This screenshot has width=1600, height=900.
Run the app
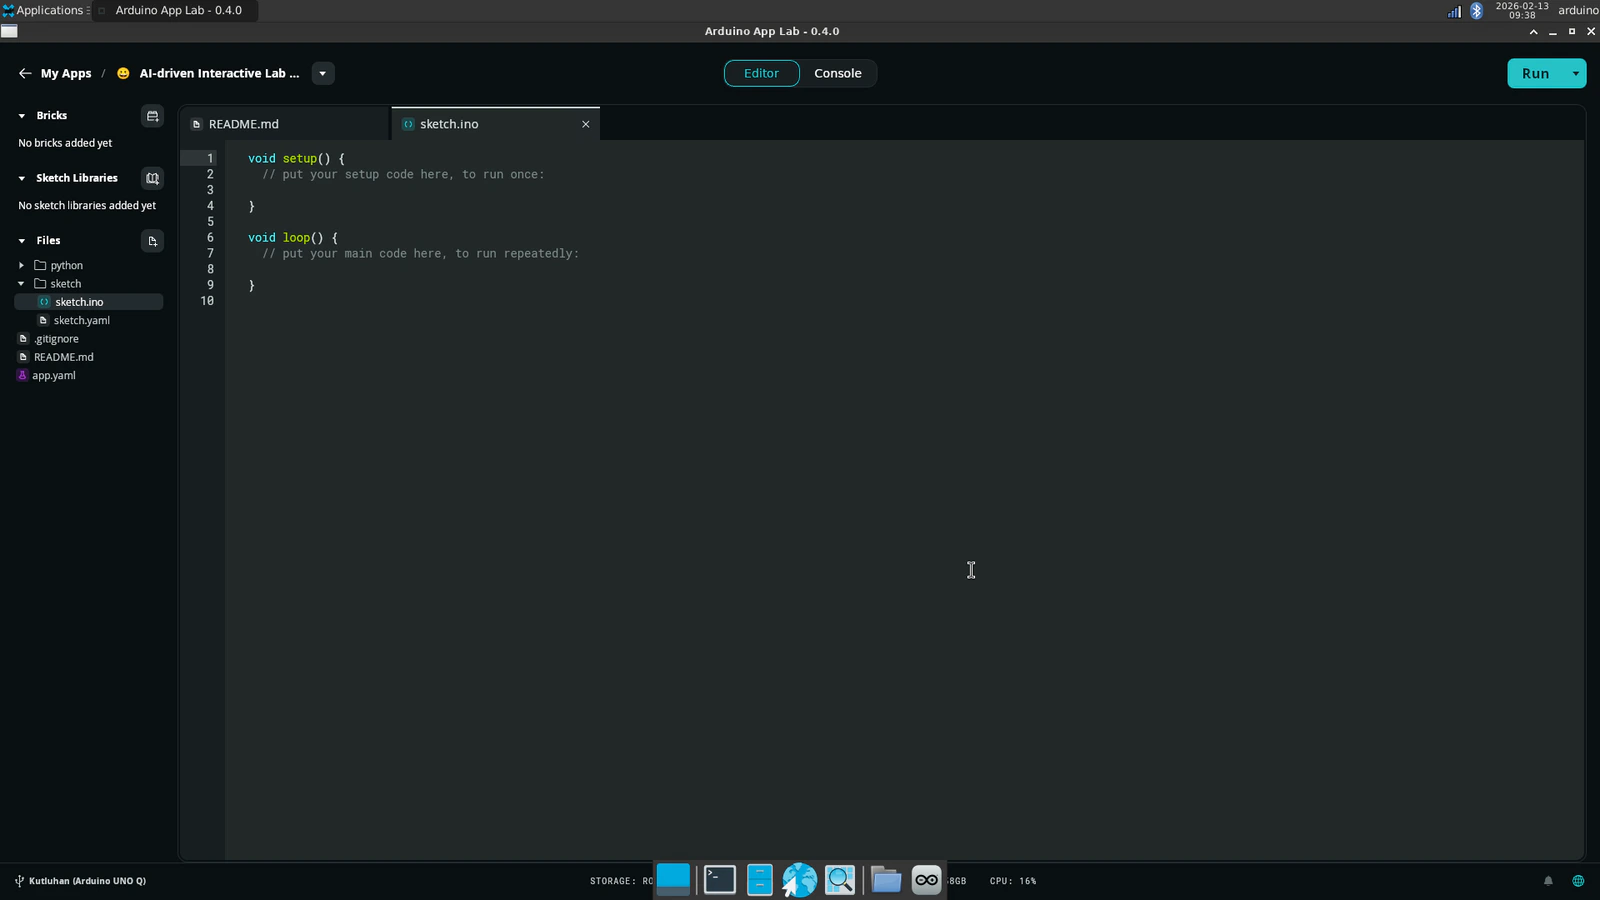tap(1535, 73)
